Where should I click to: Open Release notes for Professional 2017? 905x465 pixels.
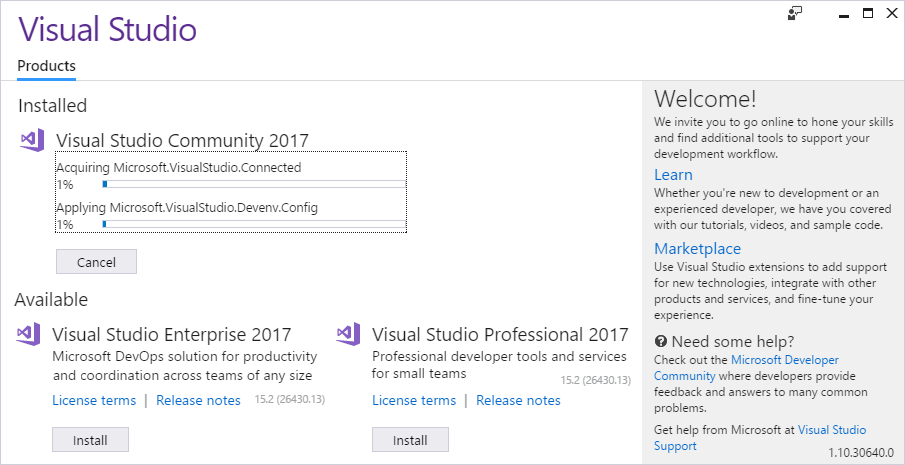[518, 400]
